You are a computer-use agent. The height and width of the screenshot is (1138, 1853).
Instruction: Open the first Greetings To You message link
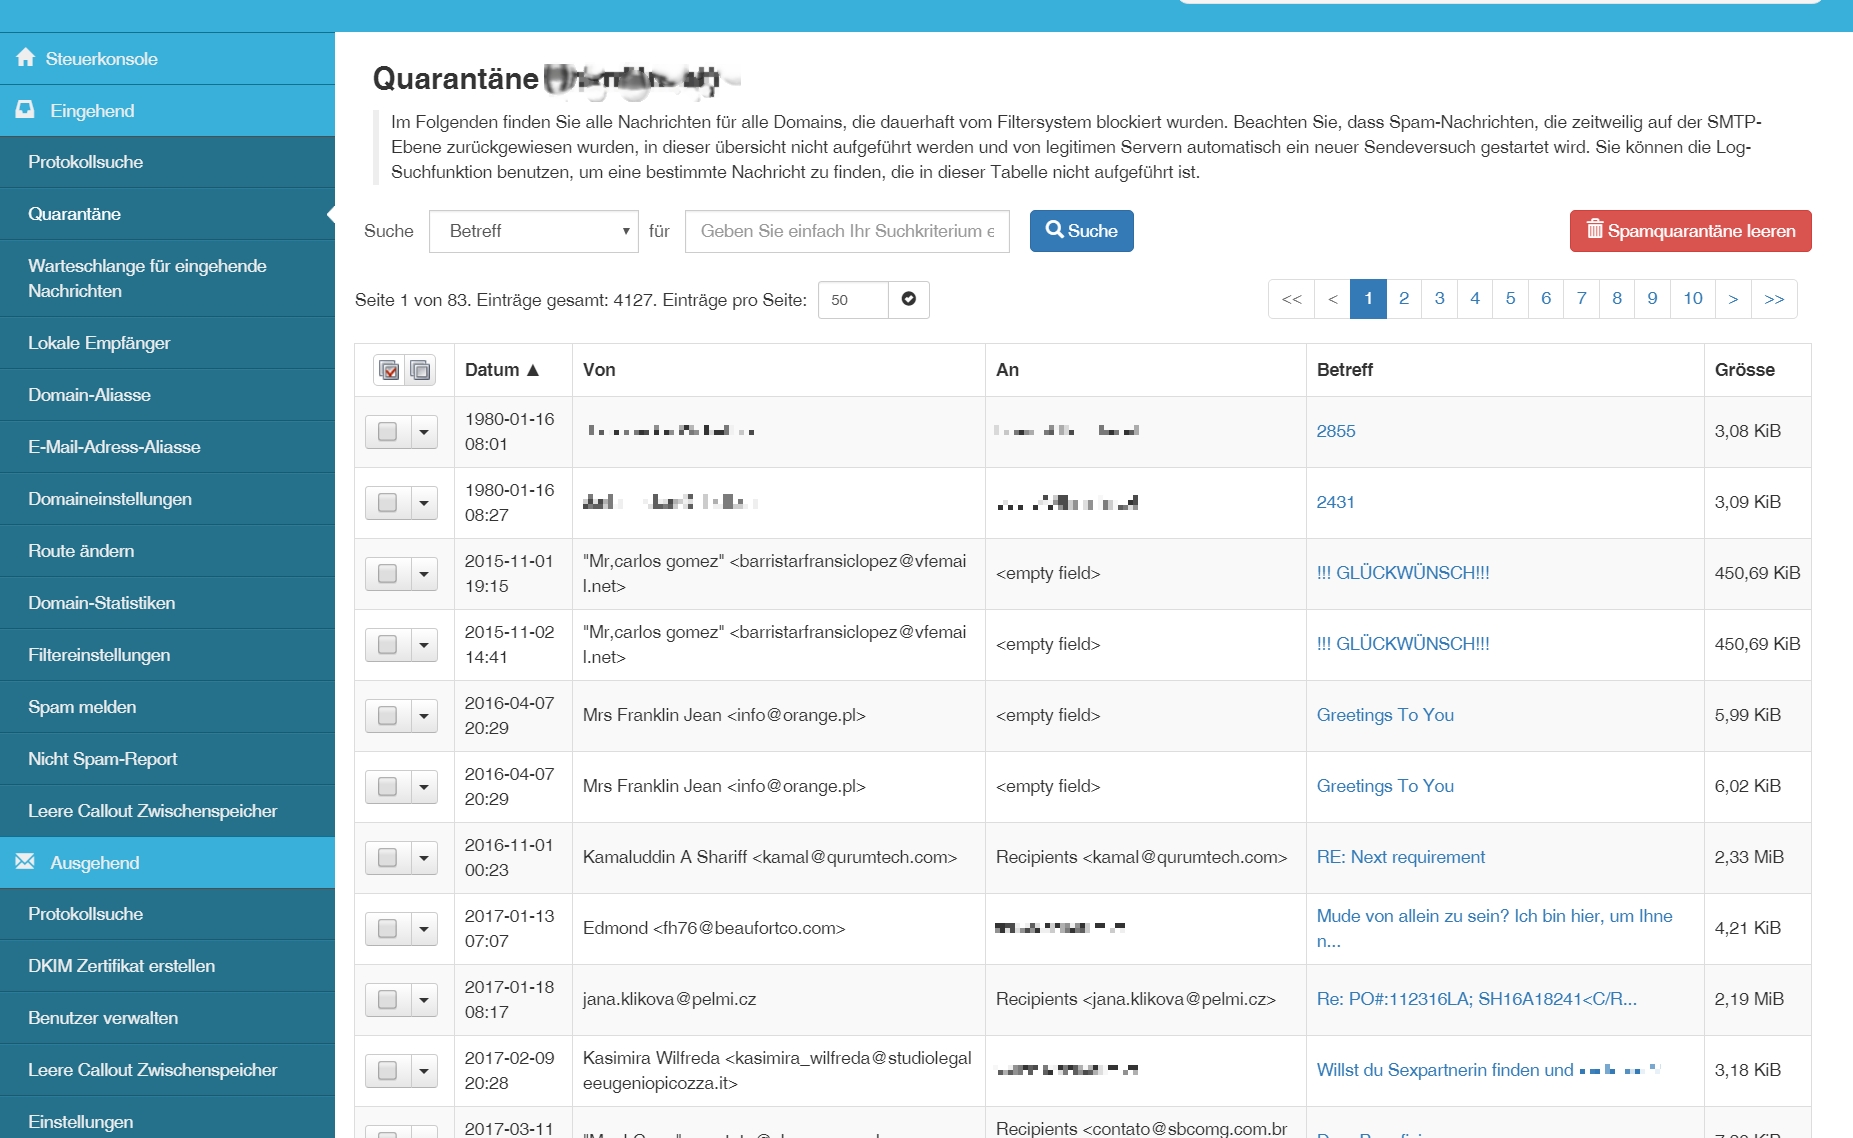pos(1384,715)
